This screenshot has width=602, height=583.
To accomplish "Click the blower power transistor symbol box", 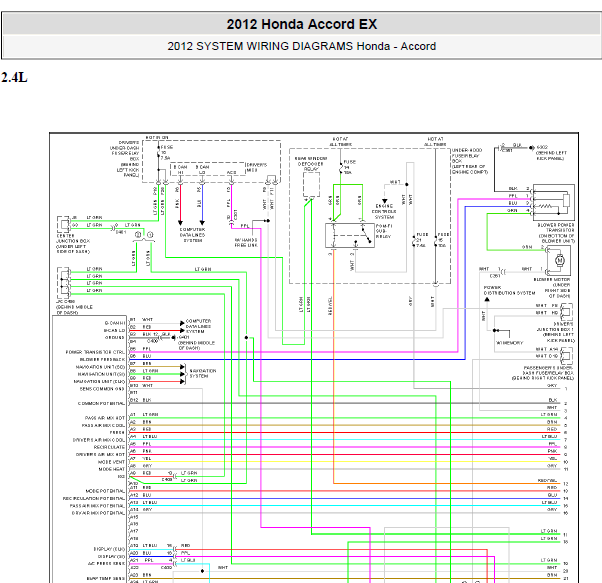I will tap(554, 202).
